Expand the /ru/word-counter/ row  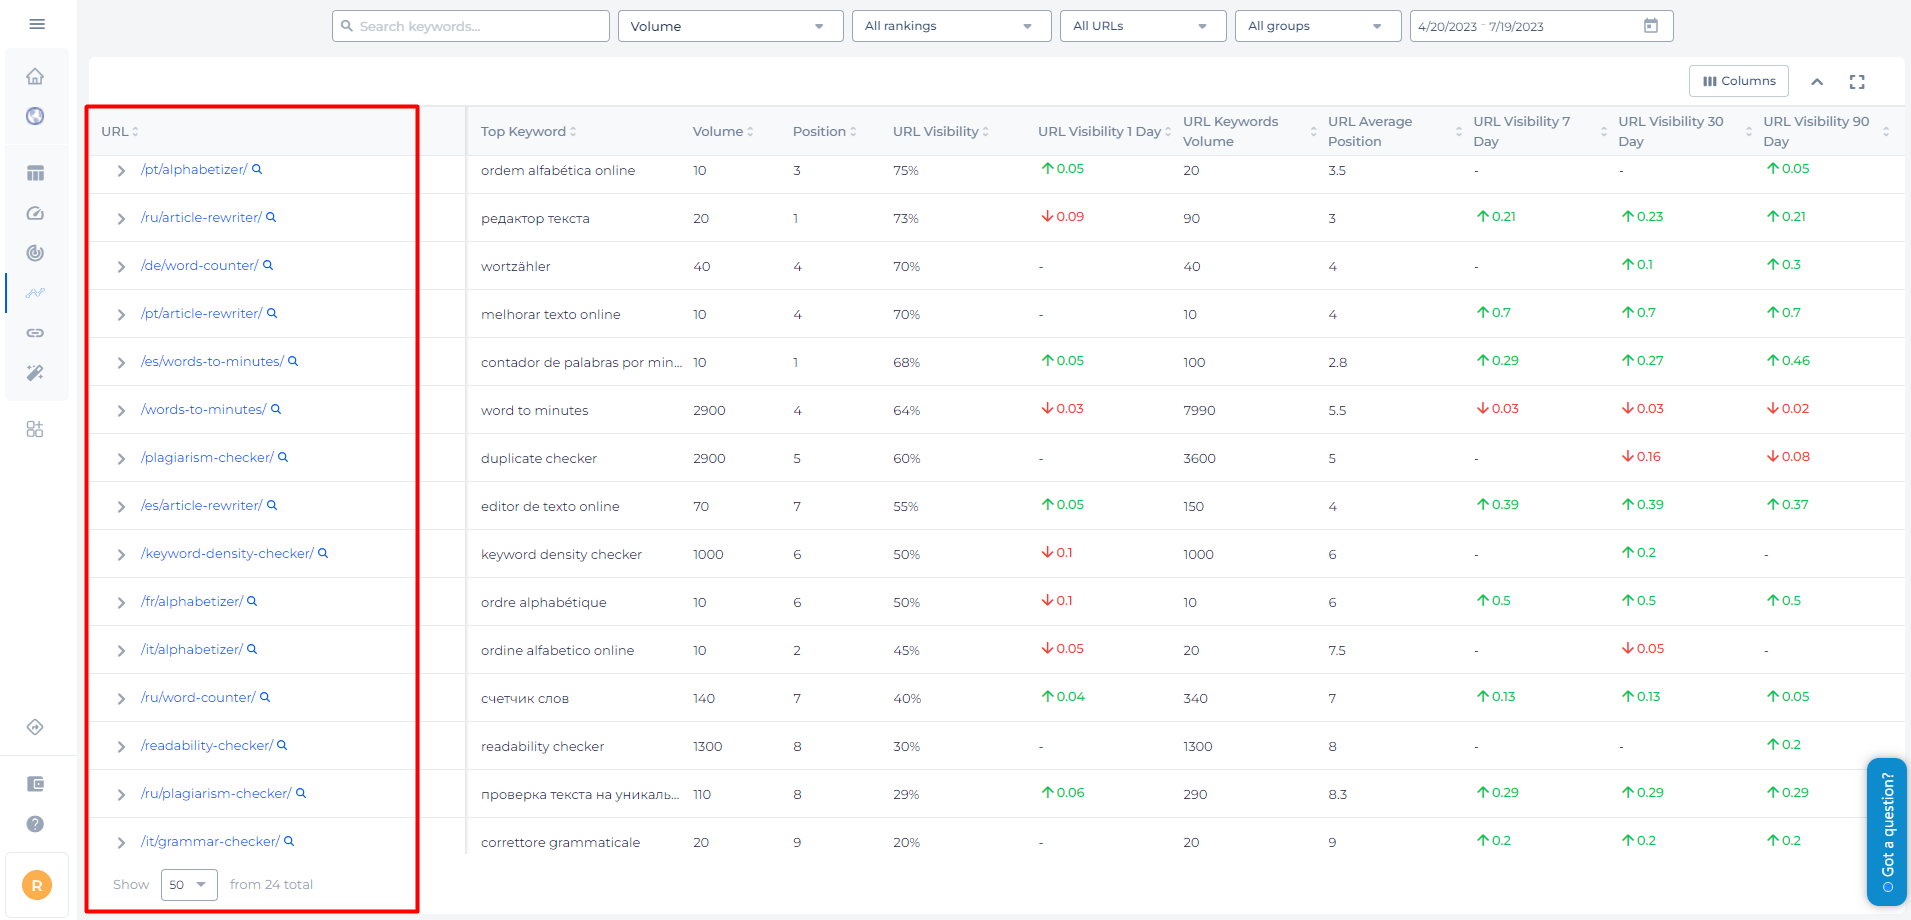(x=121, y=699)
